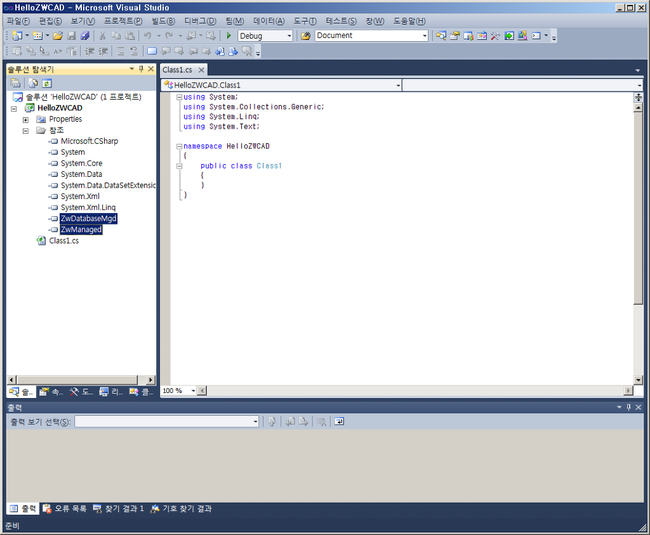
Task: Select the 출력 bottom tab
Action: pos(24,508)
